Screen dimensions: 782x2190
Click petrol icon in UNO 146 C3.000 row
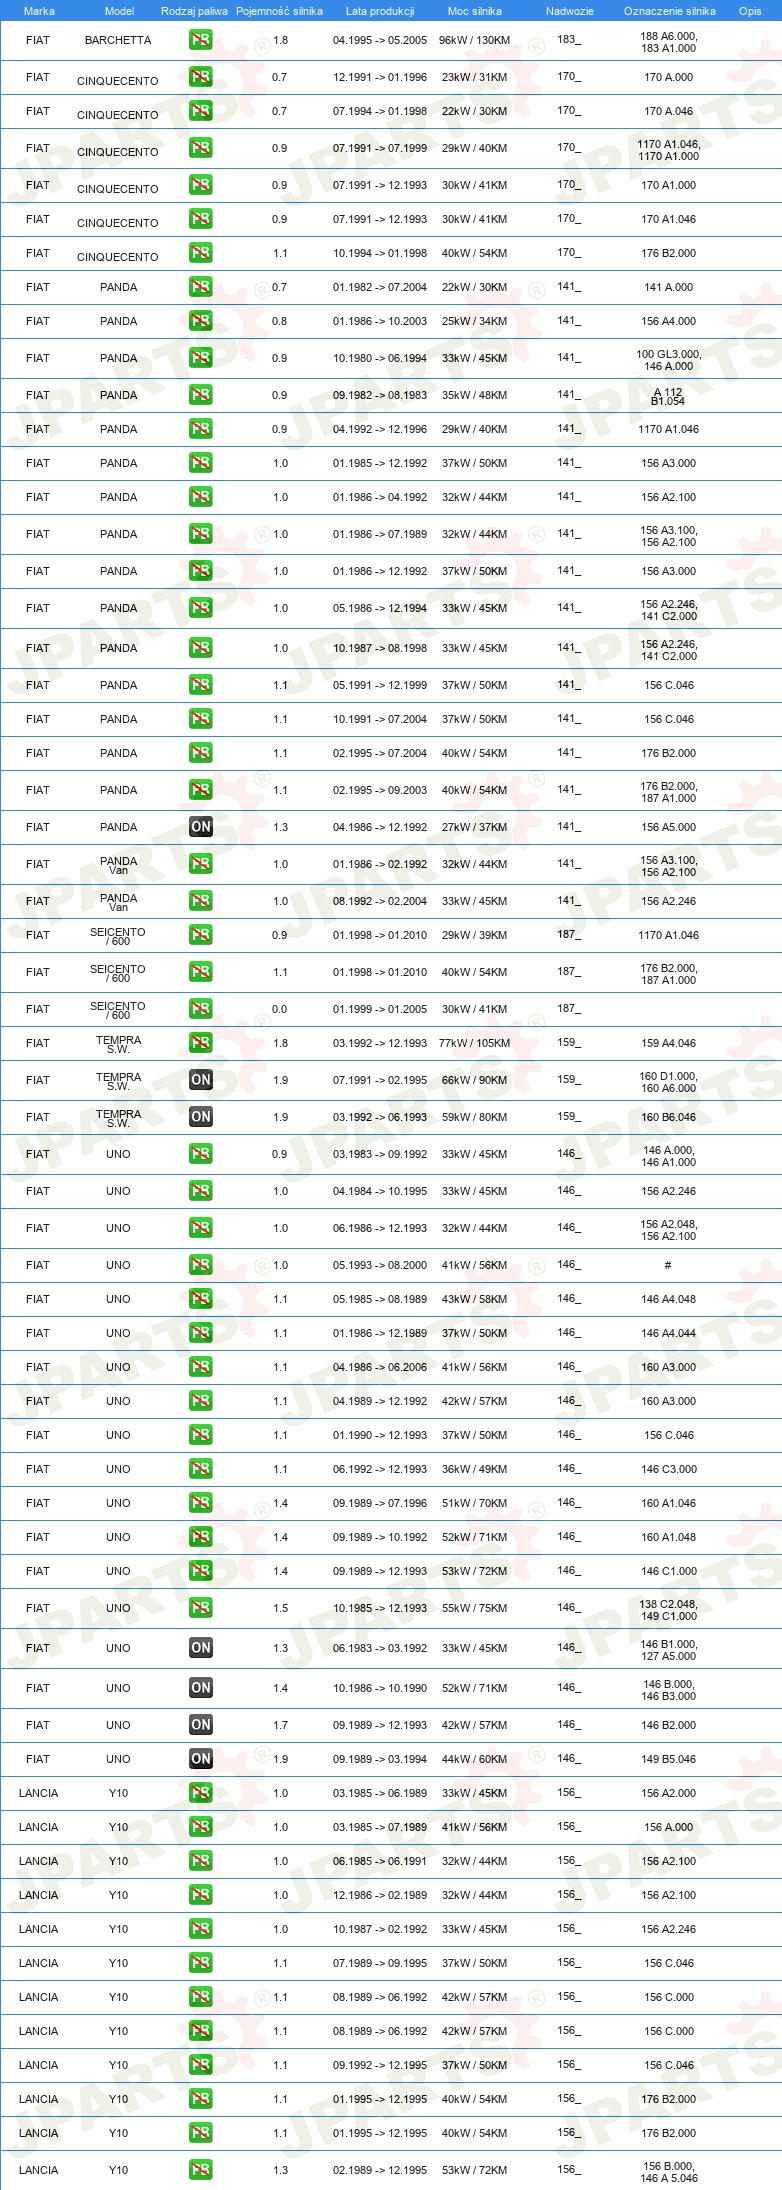(x=200, y=1469)
